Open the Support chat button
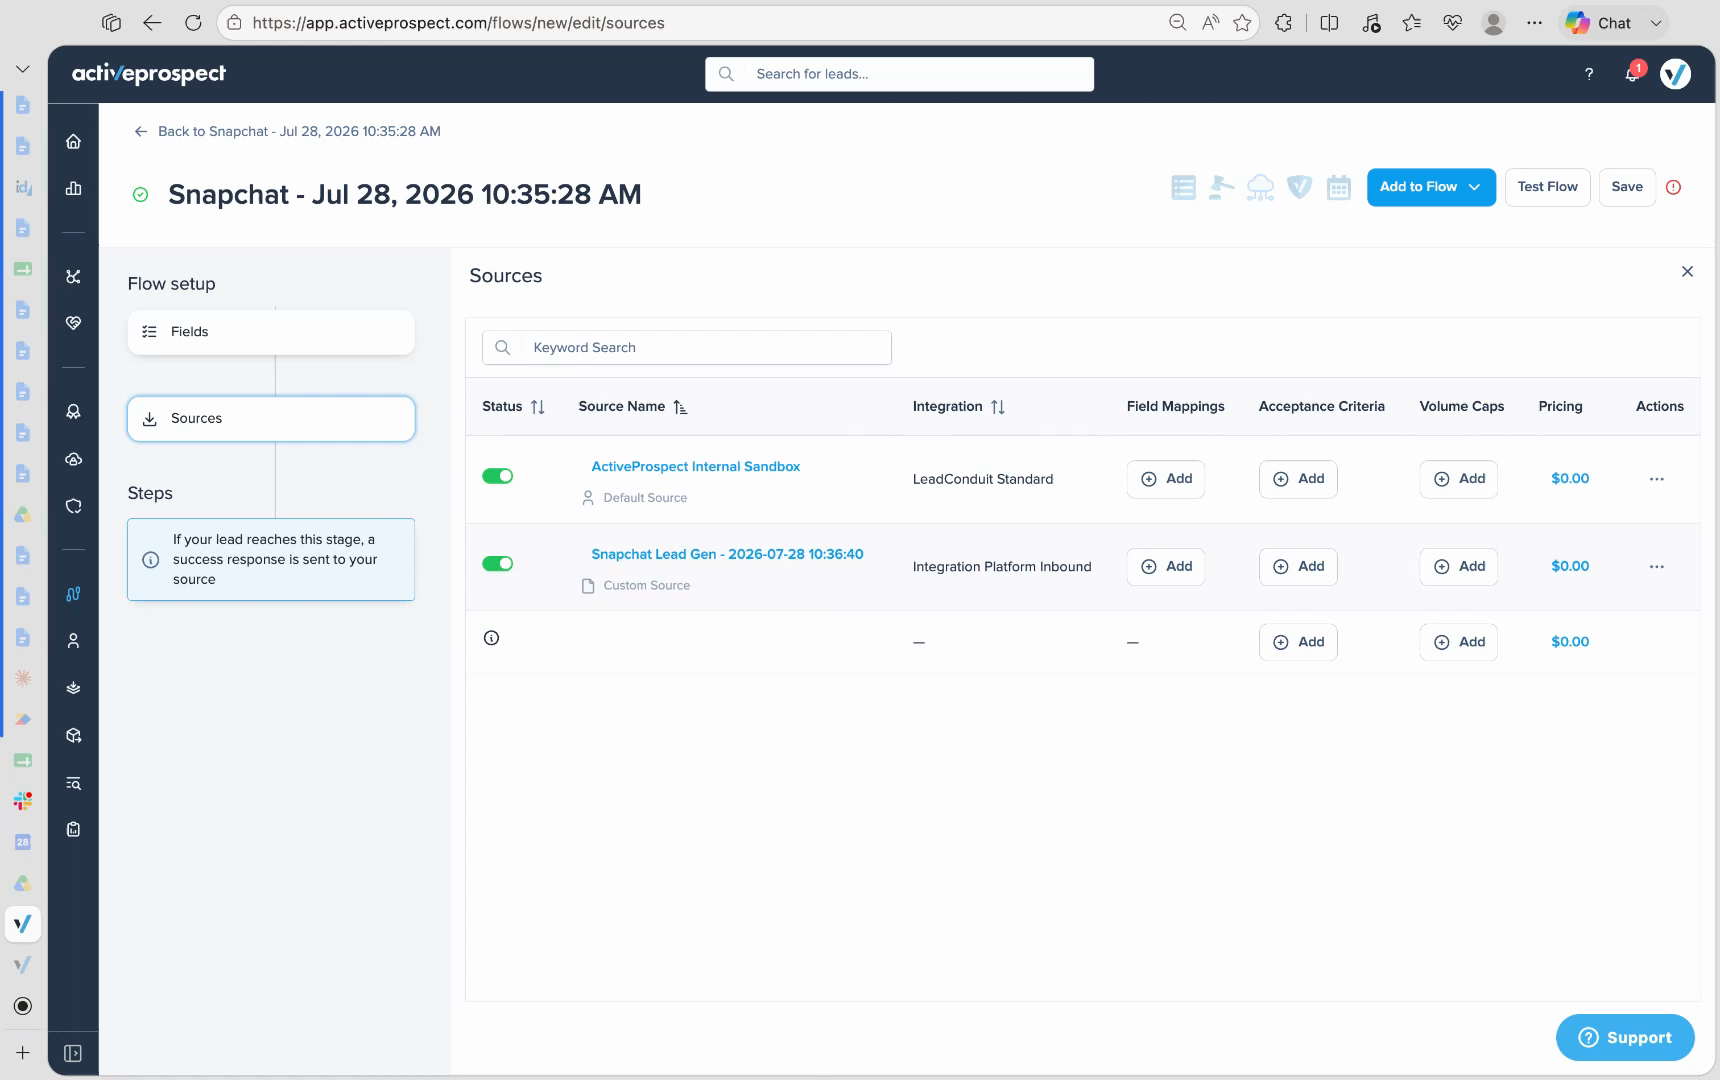Screen dimensions: 1720x1080 coord(1625,1038)
